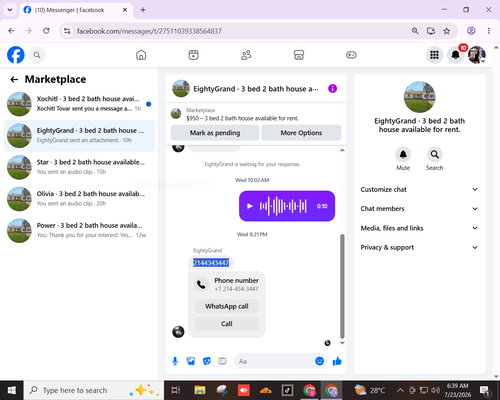Click the house thumbnail in right panel

coord(419,97)
